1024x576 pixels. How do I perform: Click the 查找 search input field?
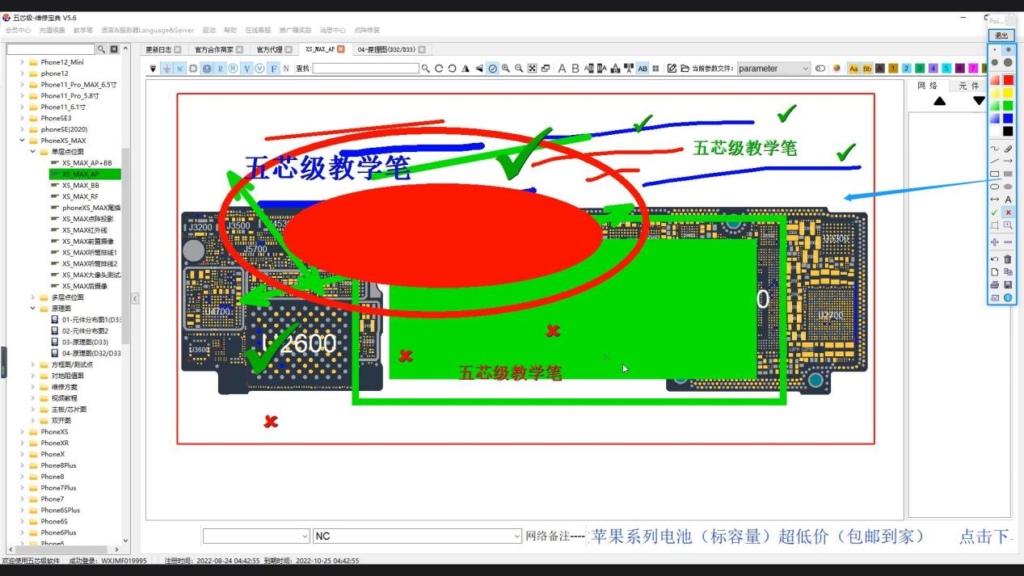(366, 68)
